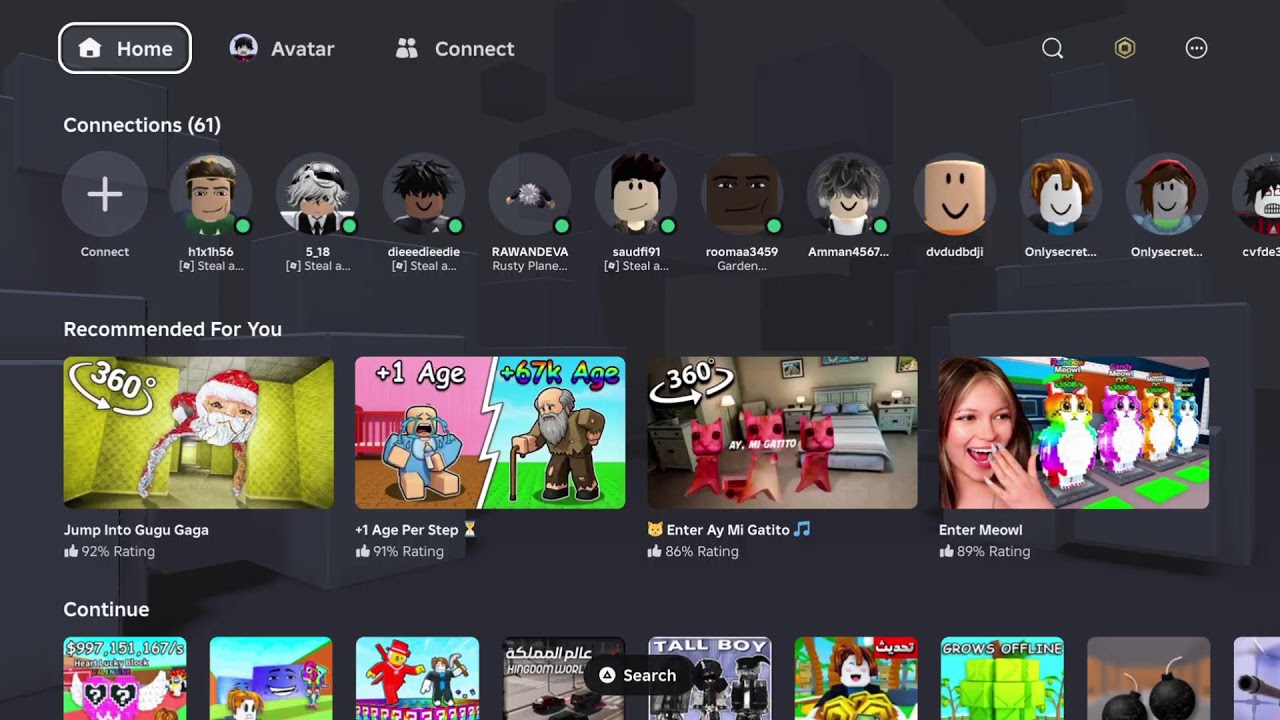Resume the game with red Arabic banner
The height and width of the screenshot is (720, 1280).
(x=856, y=679)
